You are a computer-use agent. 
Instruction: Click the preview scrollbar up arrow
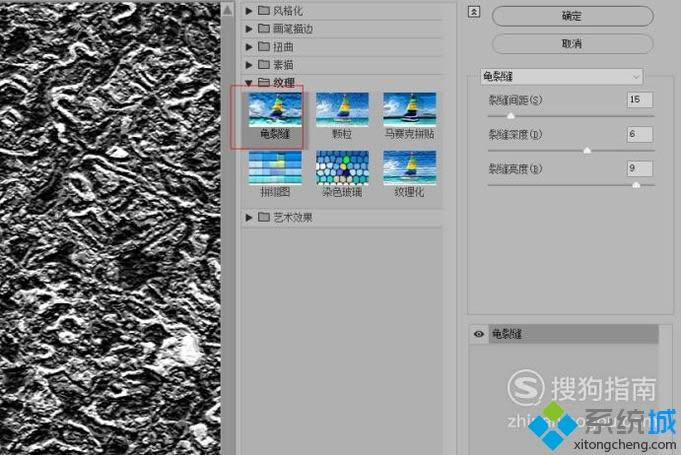point(228,10)
